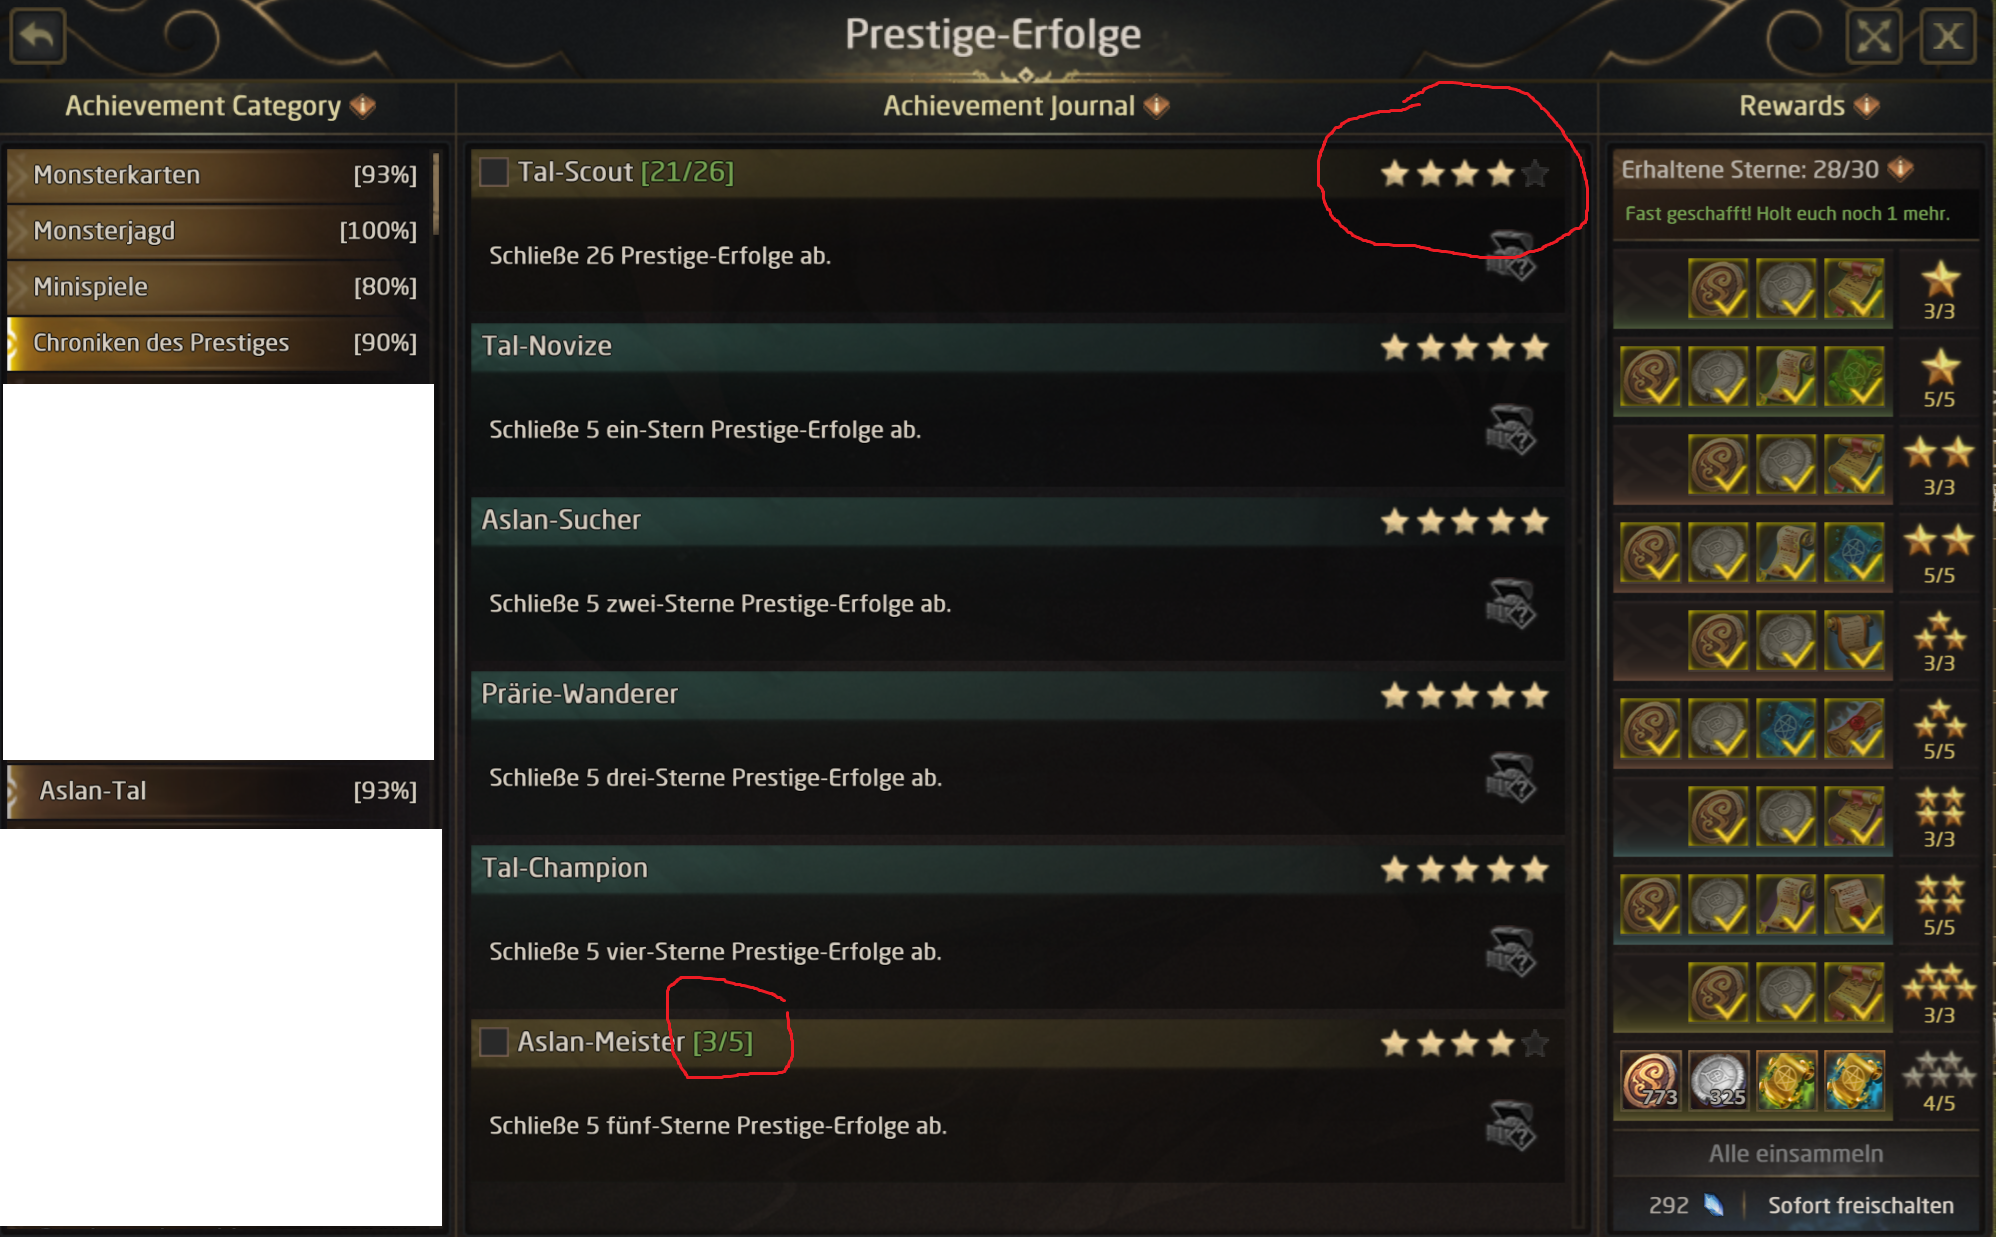This screenshot has height=1237, width=1996.
Task: Click the Aslan-Meister reward chest icon
Action: pos(1510,1126)
